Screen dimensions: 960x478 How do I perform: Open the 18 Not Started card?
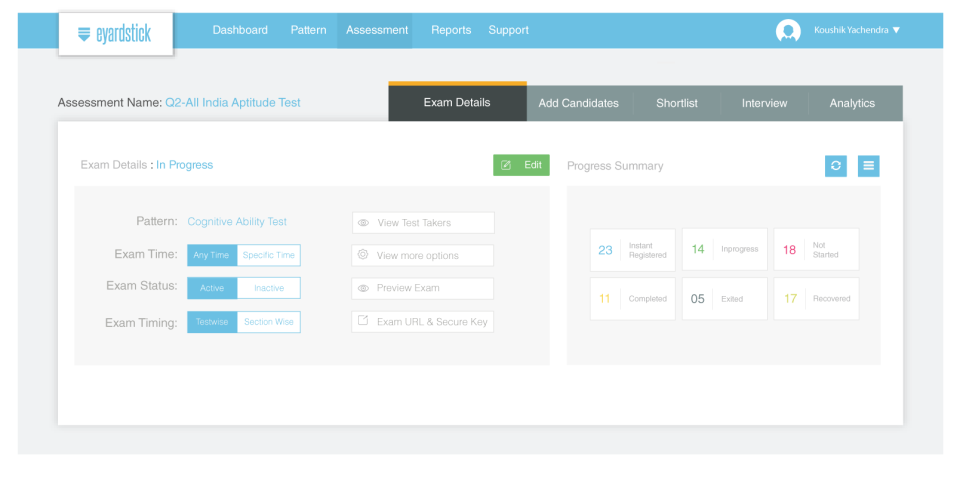(816, 250)
